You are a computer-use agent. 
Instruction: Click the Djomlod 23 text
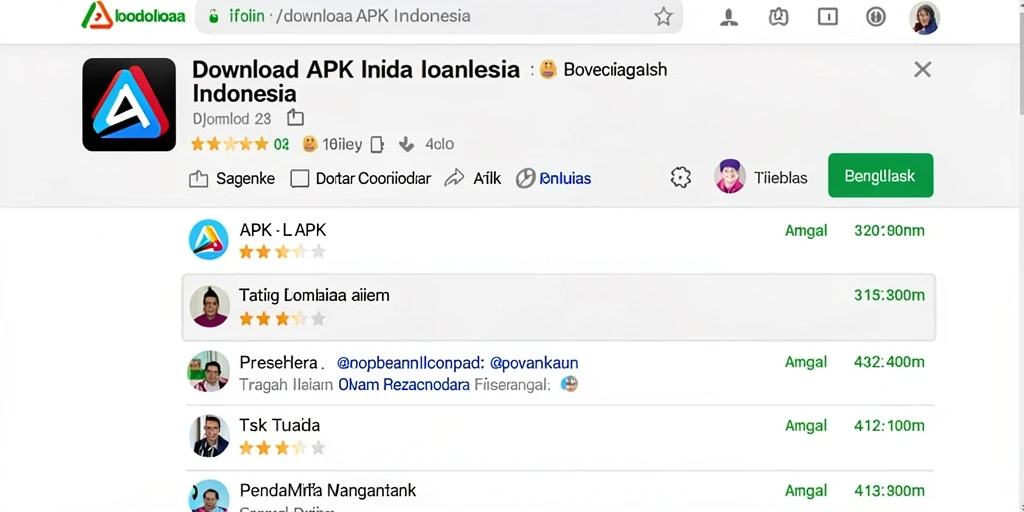point(232,119)
